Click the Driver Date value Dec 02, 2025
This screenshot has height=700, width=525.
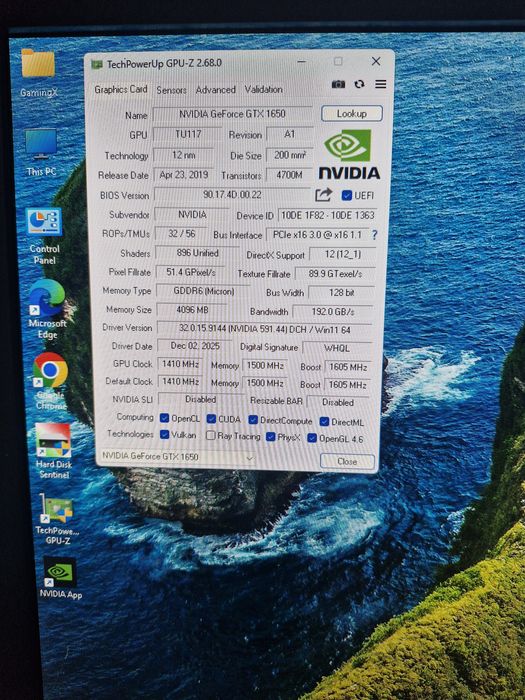(x=195, y=346)
